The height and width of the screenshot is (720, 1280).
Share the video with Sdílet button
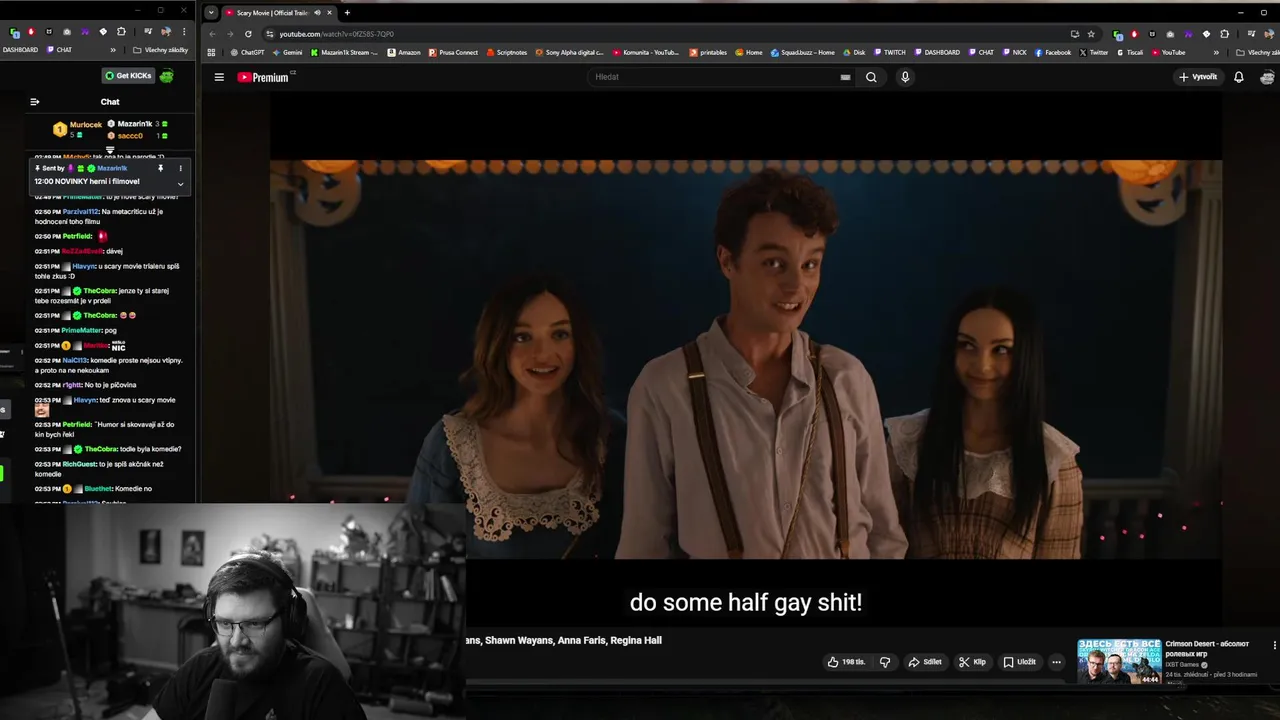pos(925,662)
